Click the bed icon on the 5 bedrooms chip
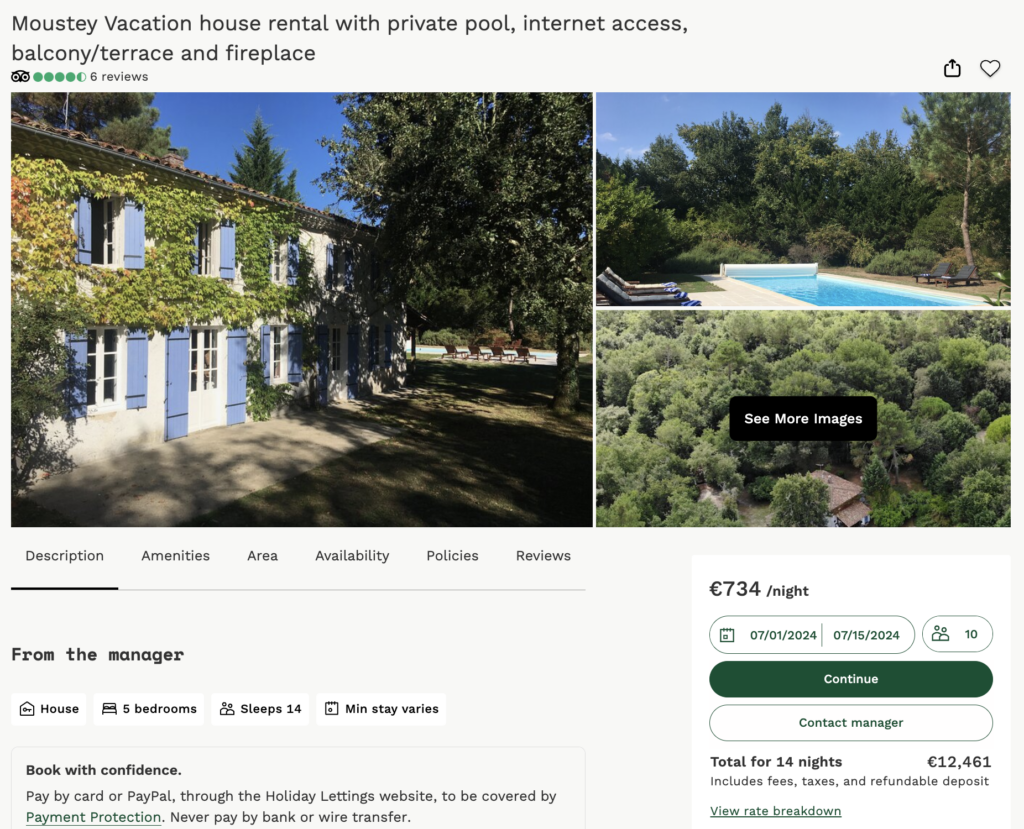Screen dimensions: 1024x829 [110, 708]
